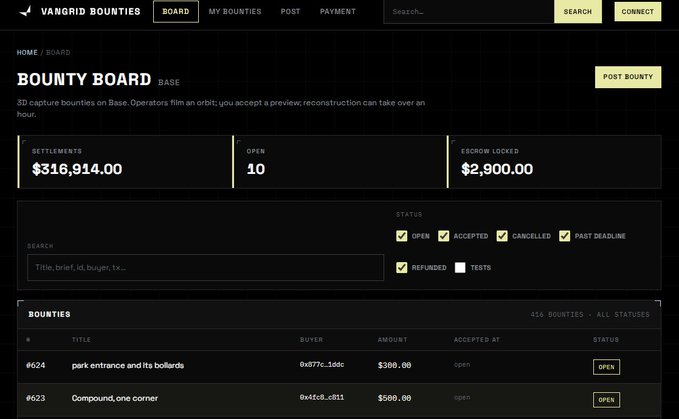Click the $500.00 amount cell
This screenshot has width=679, height=419.
[x=394, y=398]
